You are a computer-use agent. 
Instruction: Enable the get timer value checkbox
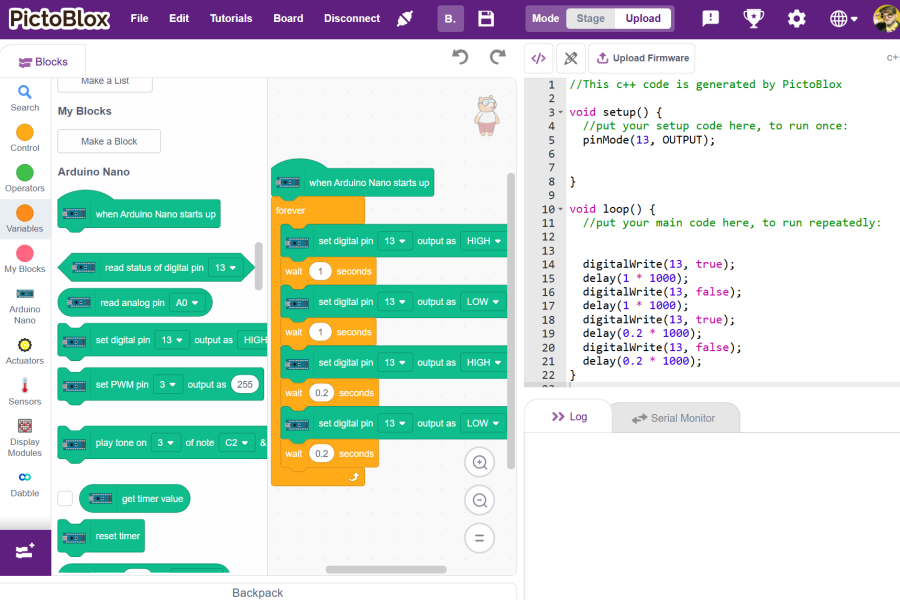point(64,498)
